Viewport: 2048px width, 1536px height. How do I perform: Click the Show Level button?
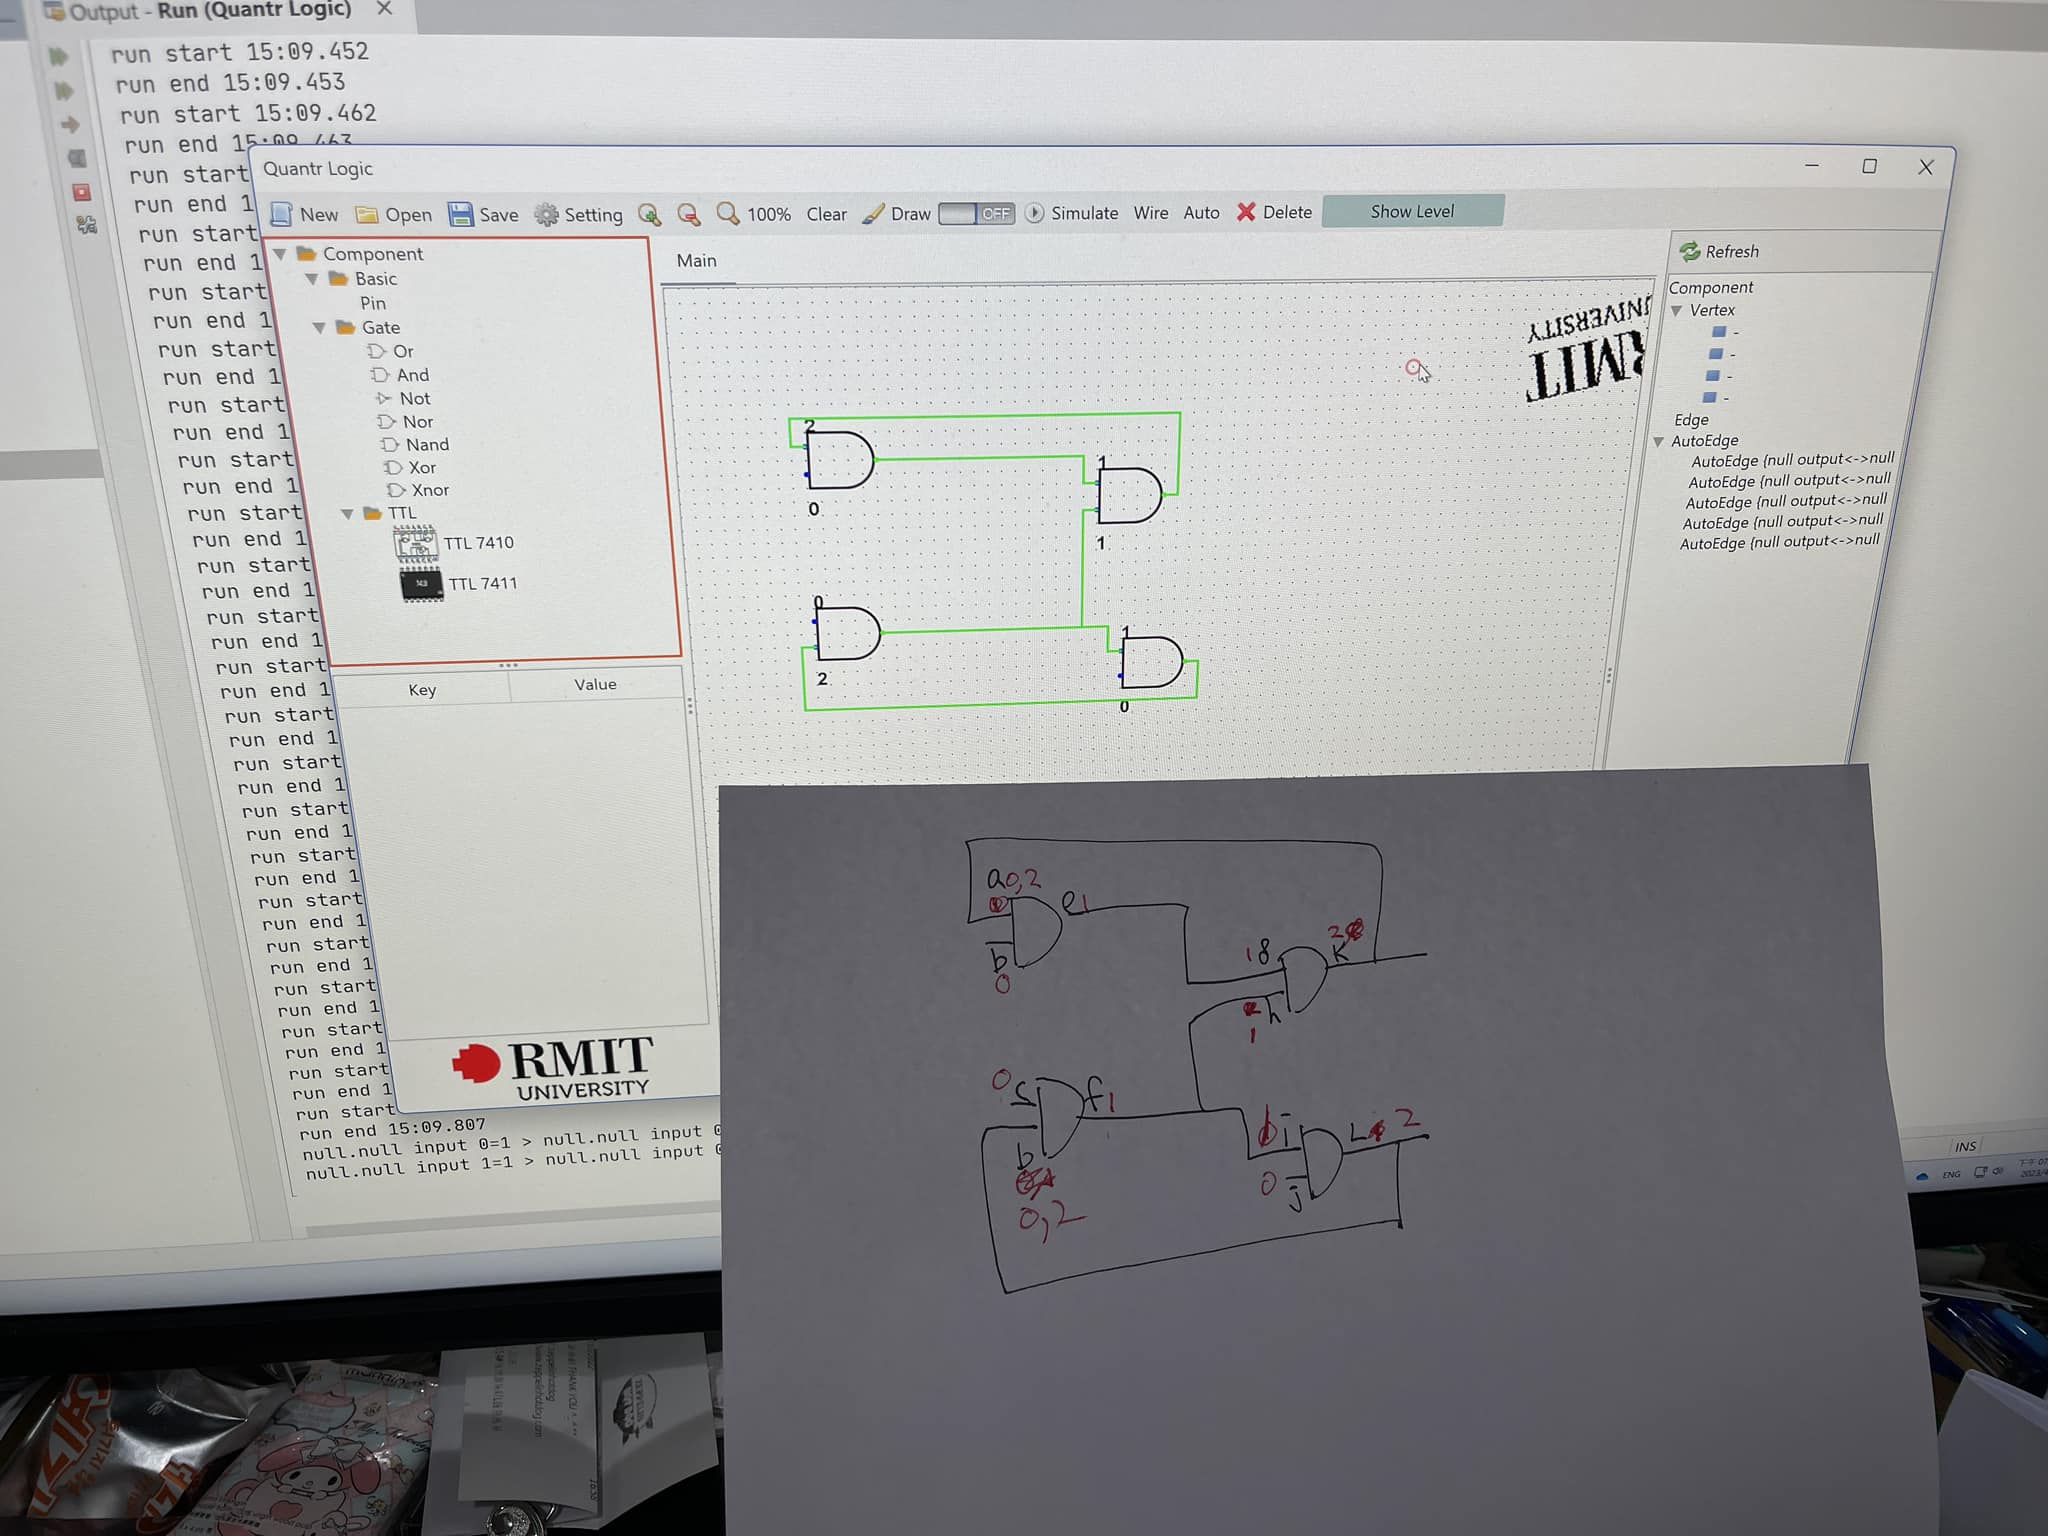pyautogui.click(x=1413, y=211)
